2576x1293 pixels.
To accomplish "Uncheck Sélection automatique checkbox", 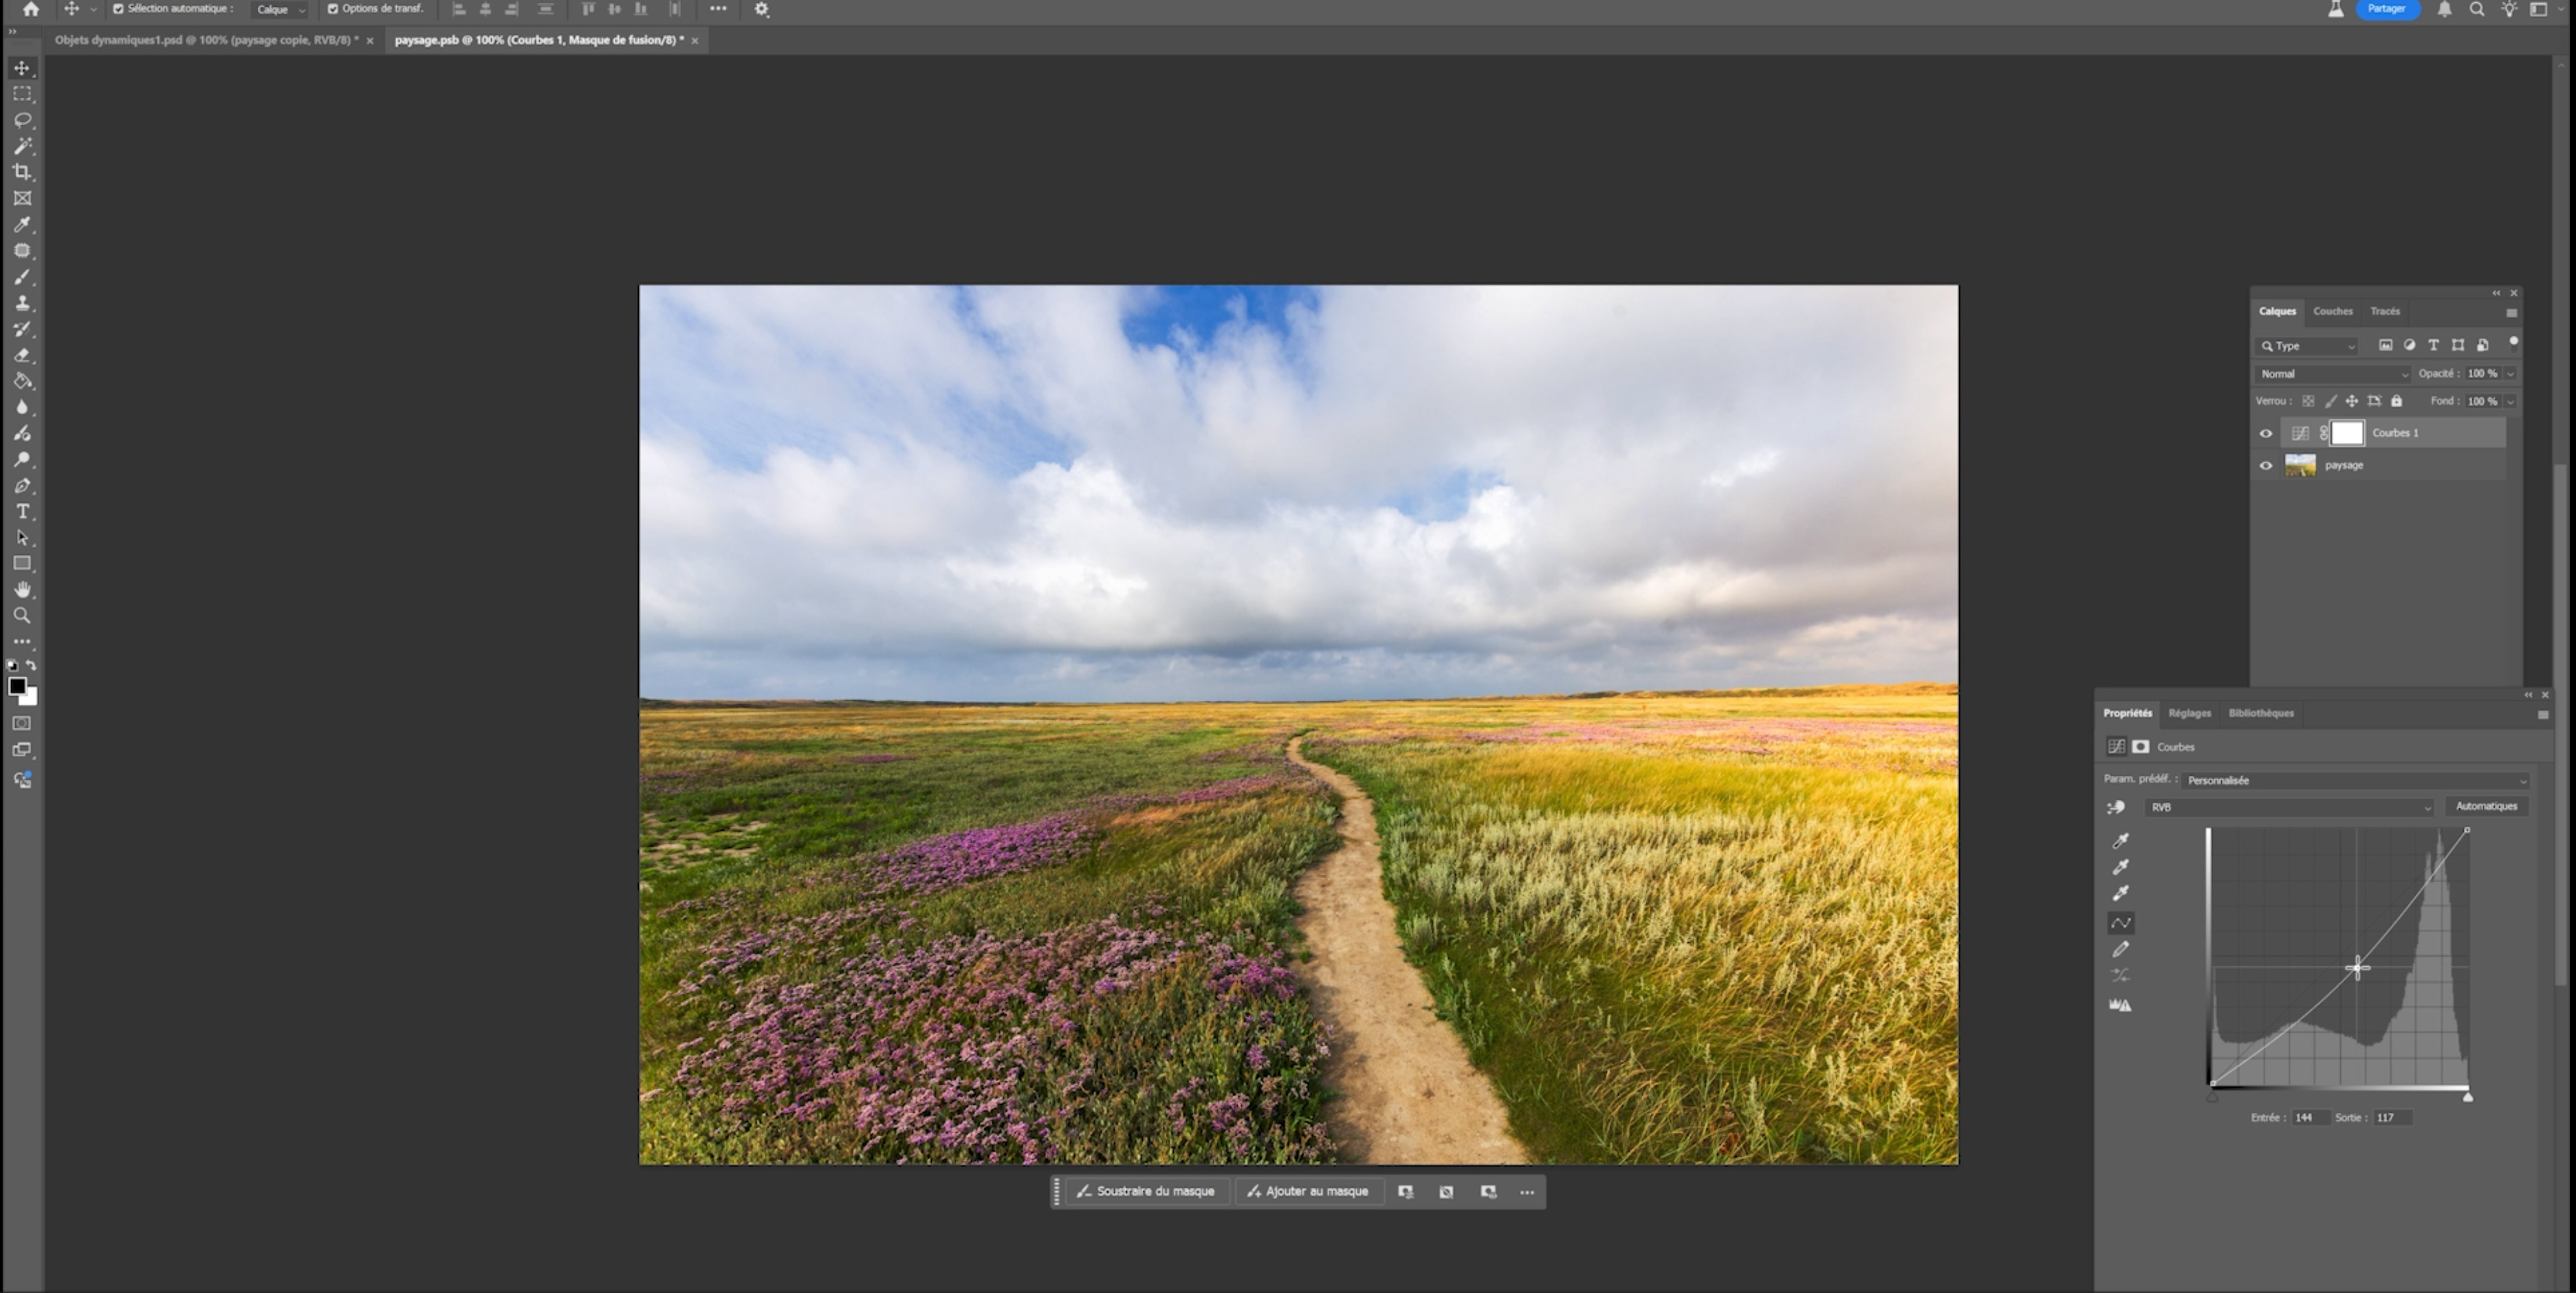I will [118, 9].
